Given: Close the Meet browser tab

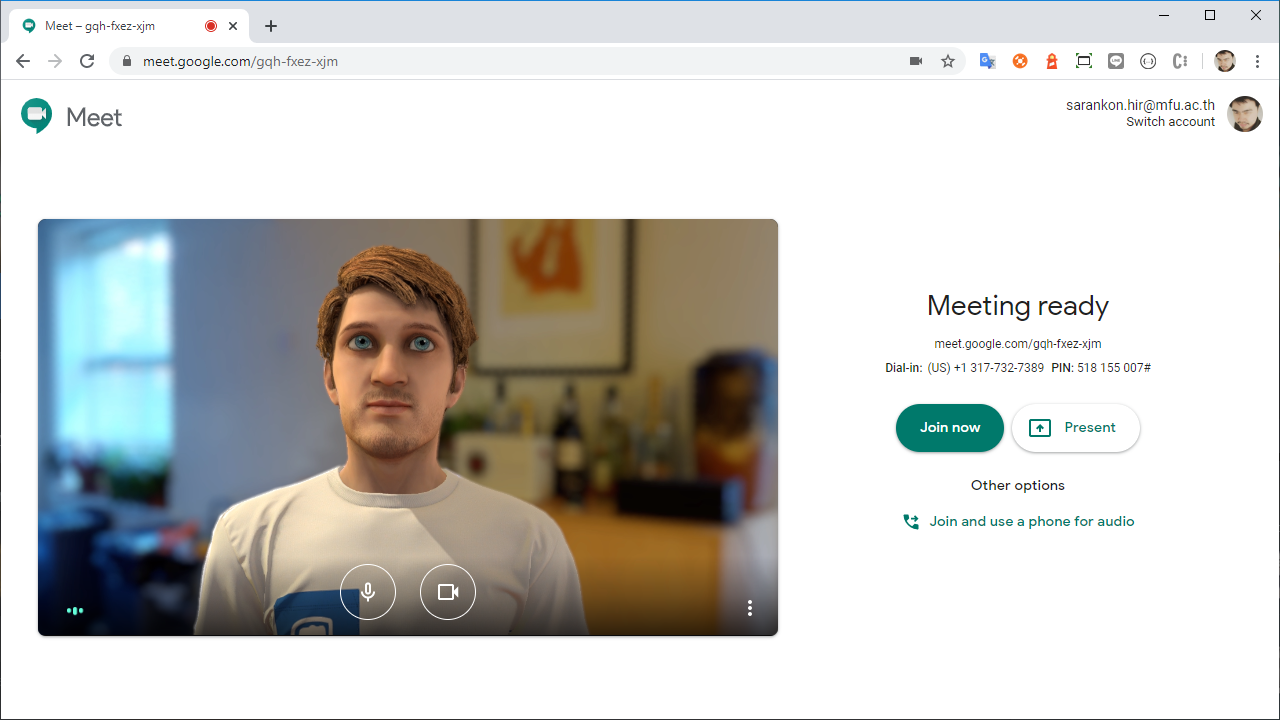Looking at the screenshot, I should pyautogui.click(x=233, y=26).
